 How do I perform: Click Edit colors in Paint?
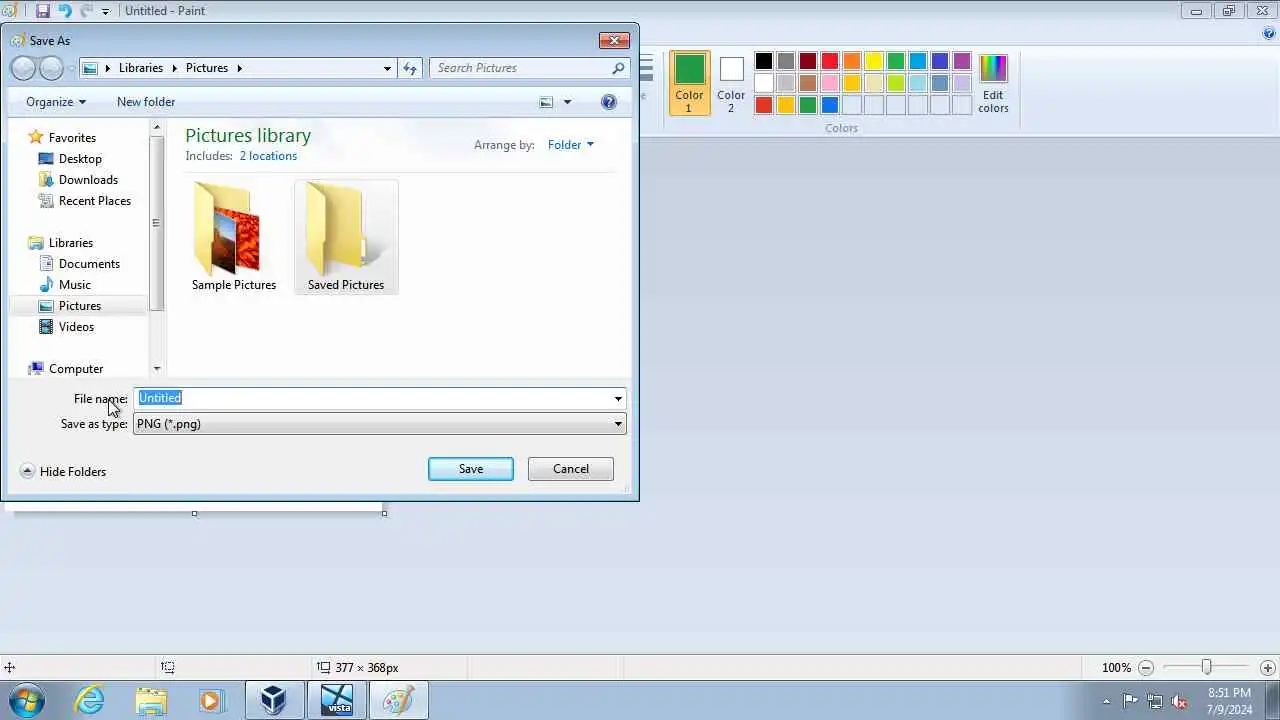993,84
